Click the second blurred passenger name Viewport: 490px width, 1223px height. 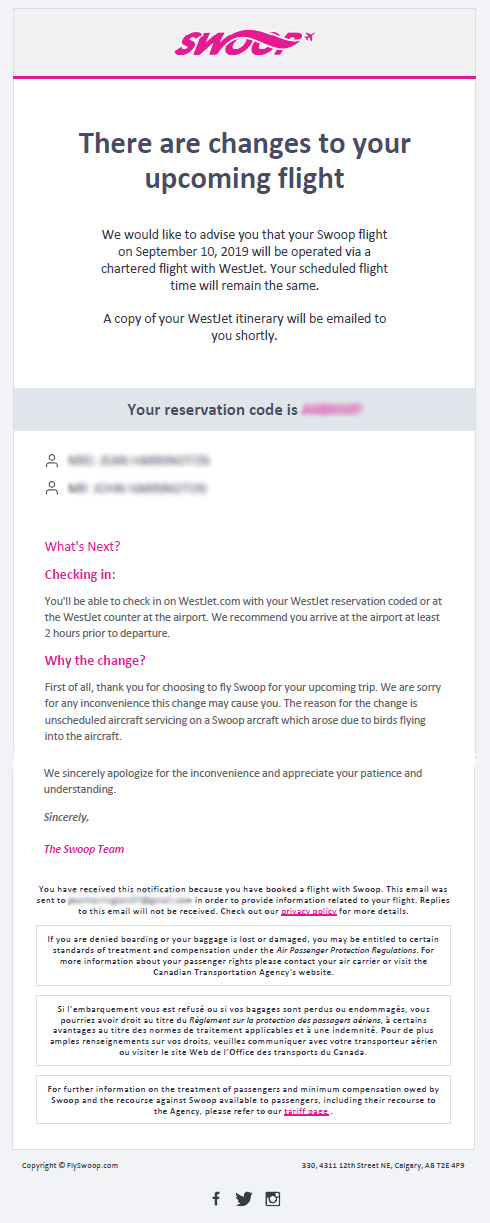click(139, 488)
